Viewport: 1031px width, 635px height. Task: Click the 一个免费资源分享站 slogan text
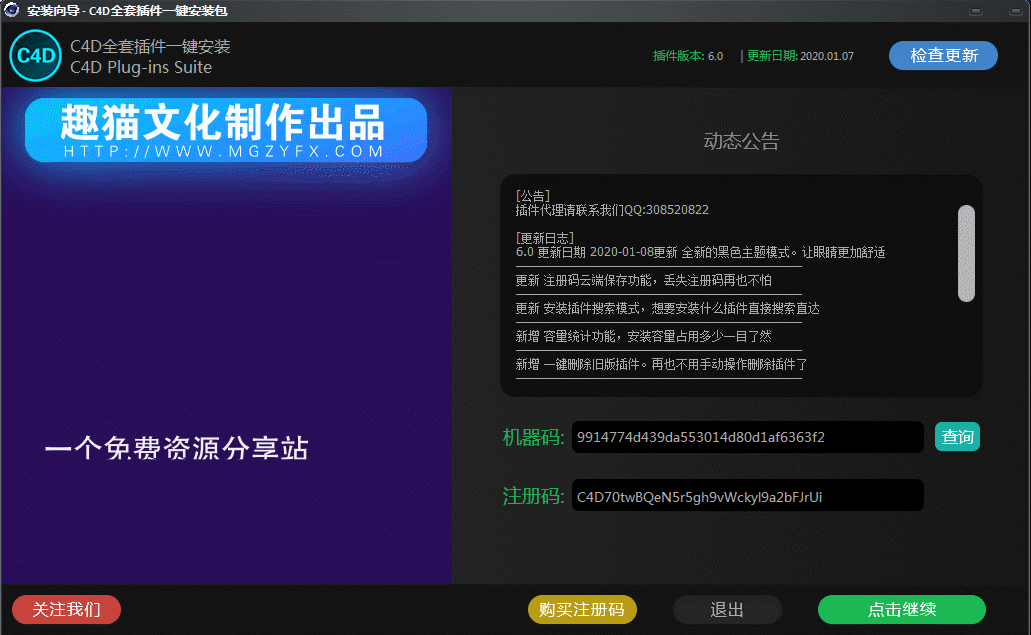177,448
